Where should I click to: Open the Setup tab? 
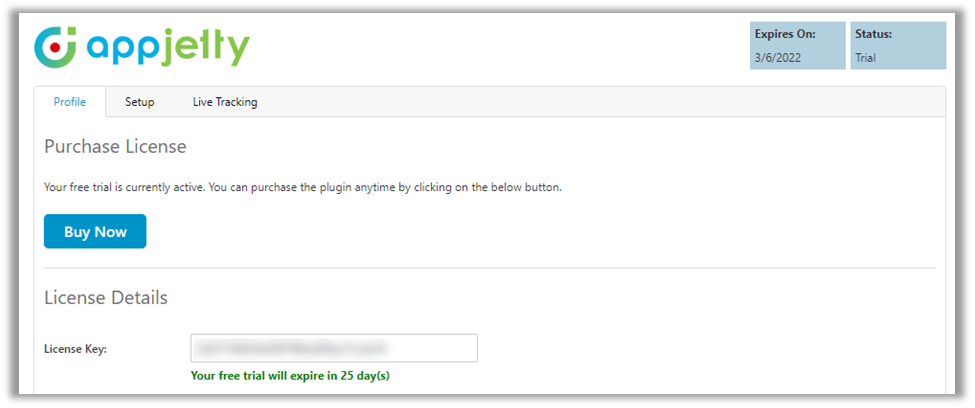140,102
